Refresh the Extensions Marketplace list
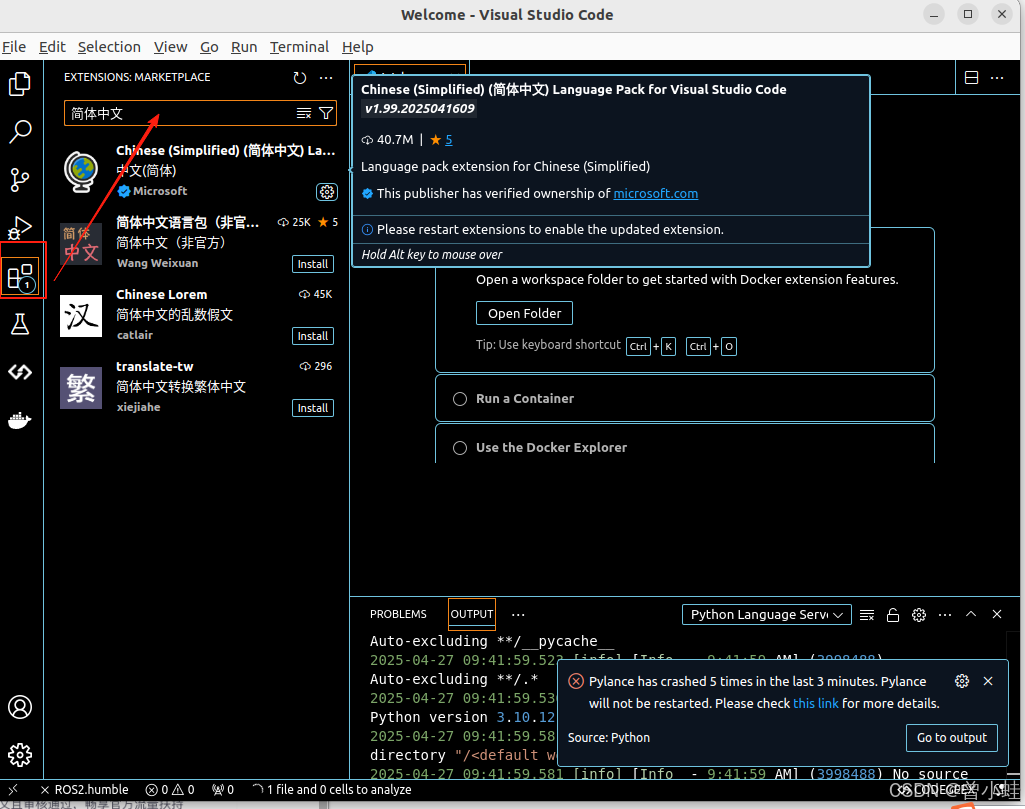The image size is (1025, 809). coord(299,78)
